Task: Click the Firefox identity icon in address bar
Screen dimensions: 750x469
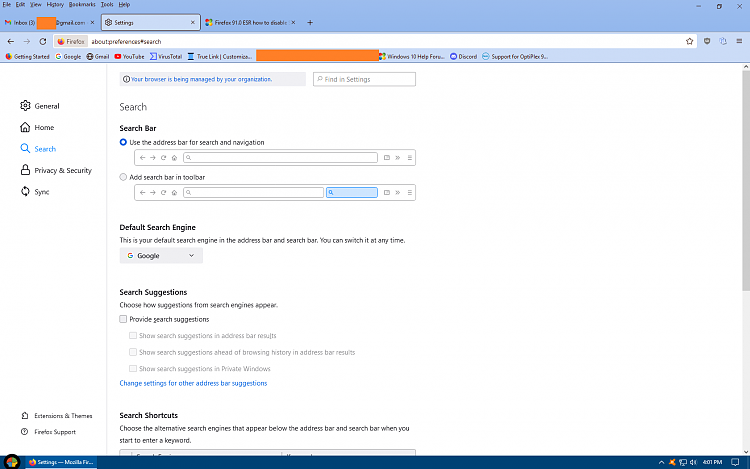Action: click(x=71, y=42)
